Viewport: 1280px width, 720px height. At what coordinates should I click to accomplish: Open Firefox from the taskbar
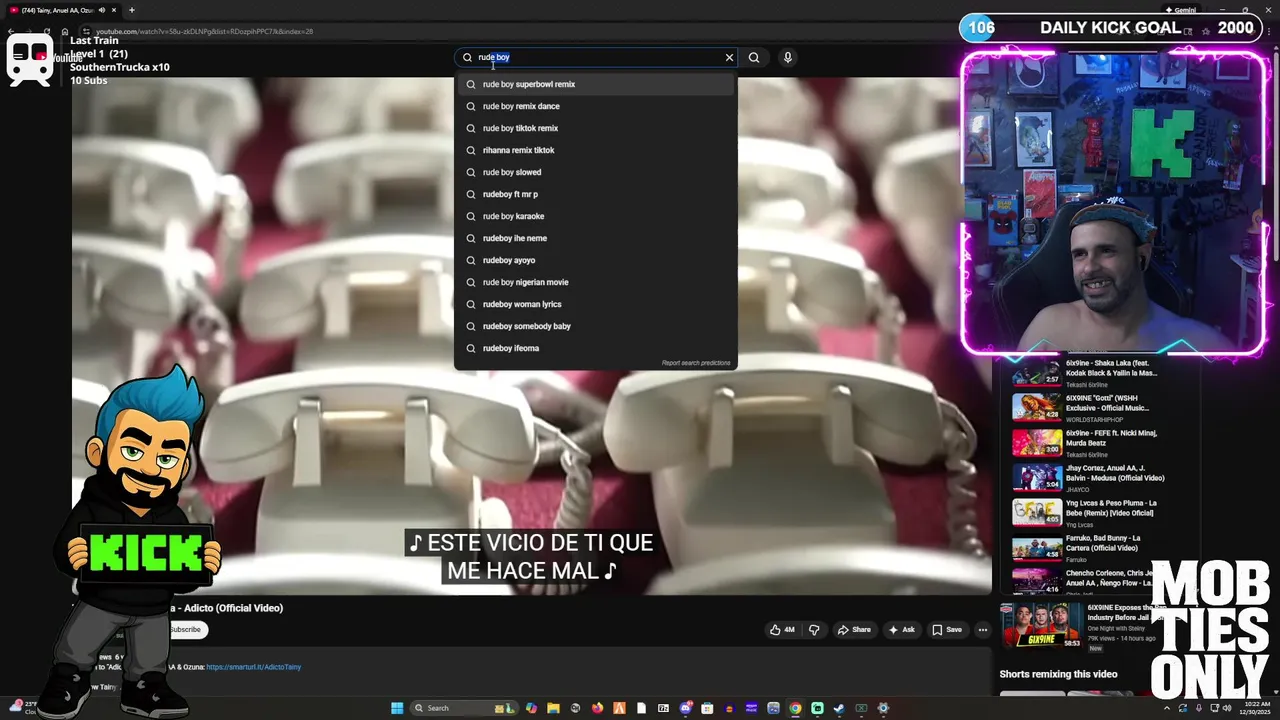click(597, 708)
